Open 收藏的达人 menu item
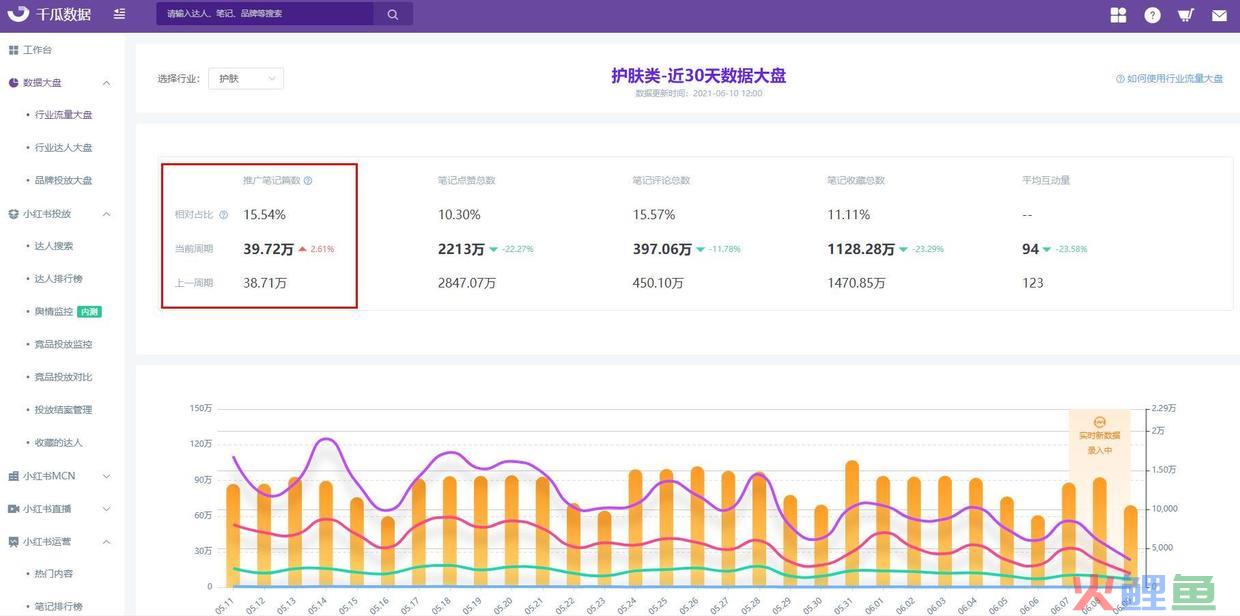This screenshot has height=616, width=1240. (x=58, y=443)
